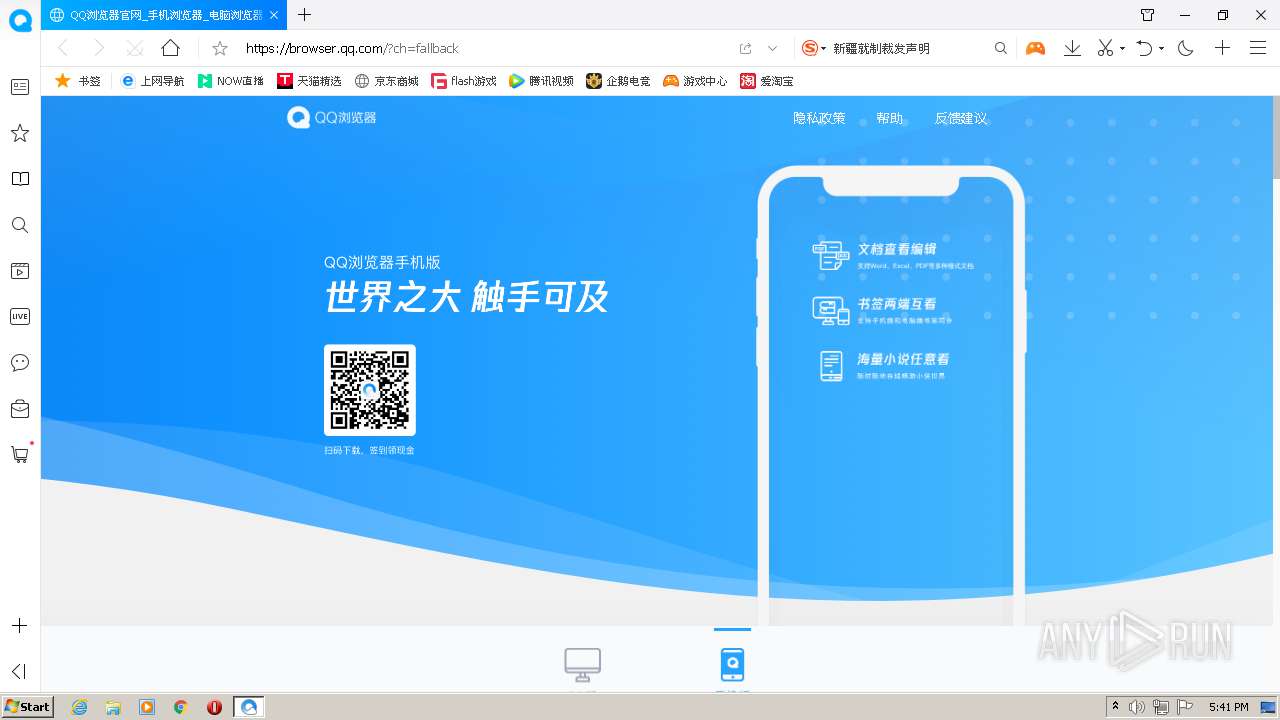
Task: Click the QQ浏览器 page logo
Action: (332, 118)
